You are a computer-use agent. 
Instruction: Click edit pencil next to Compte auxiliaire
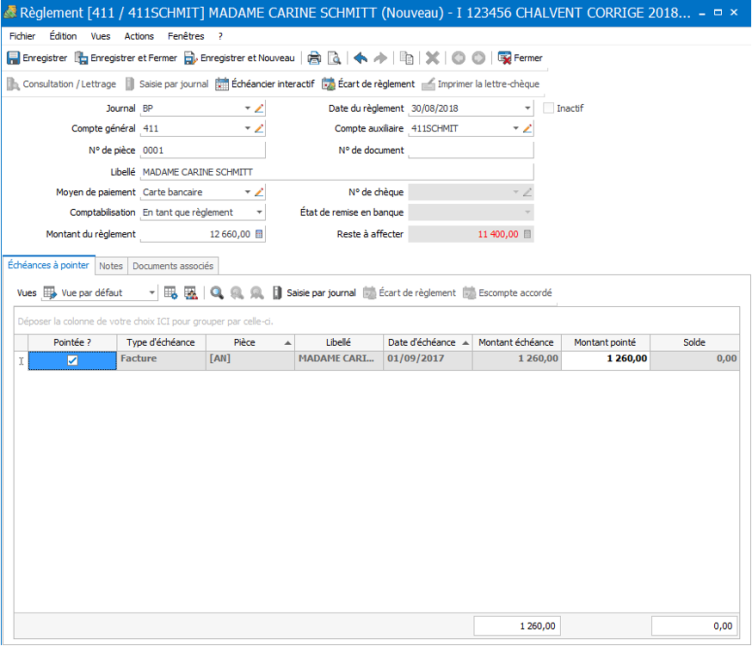click(527, 129)
